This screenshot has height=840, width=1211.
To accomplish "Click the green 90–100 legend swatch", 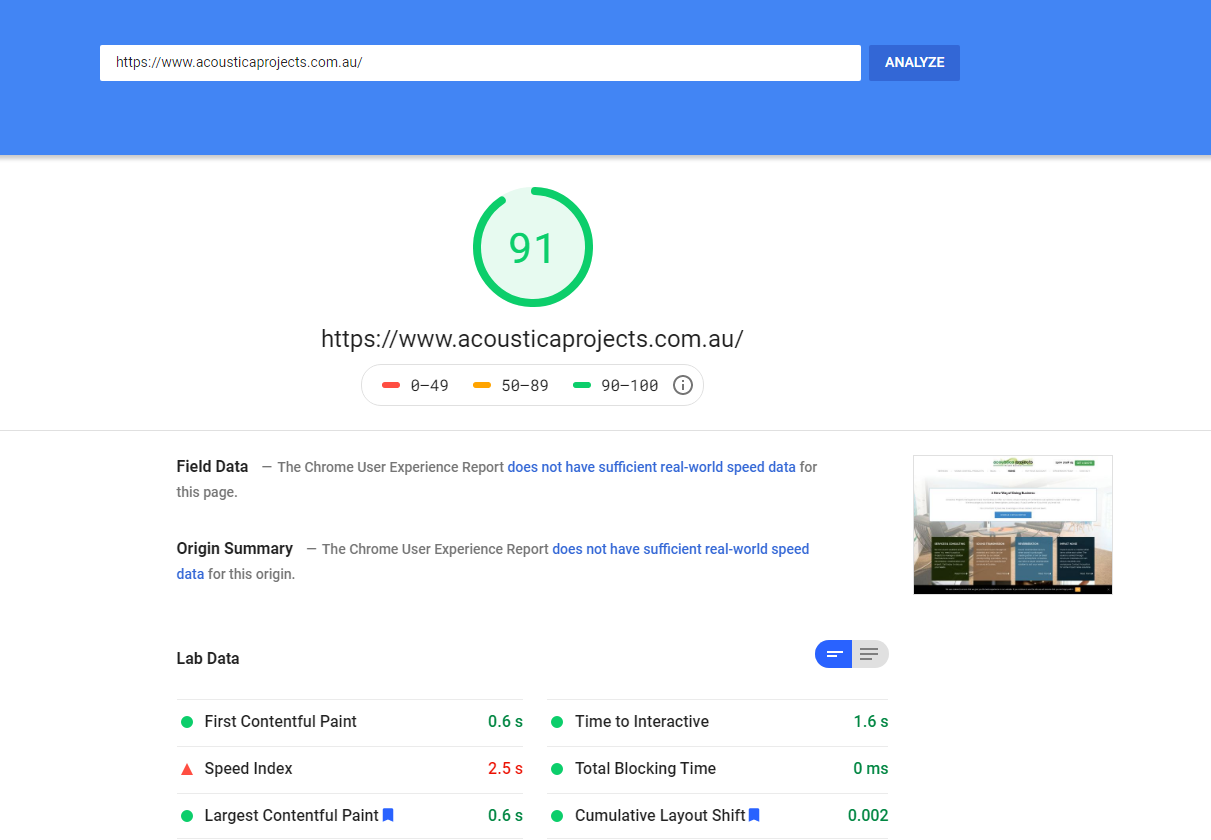I will 582,385.
